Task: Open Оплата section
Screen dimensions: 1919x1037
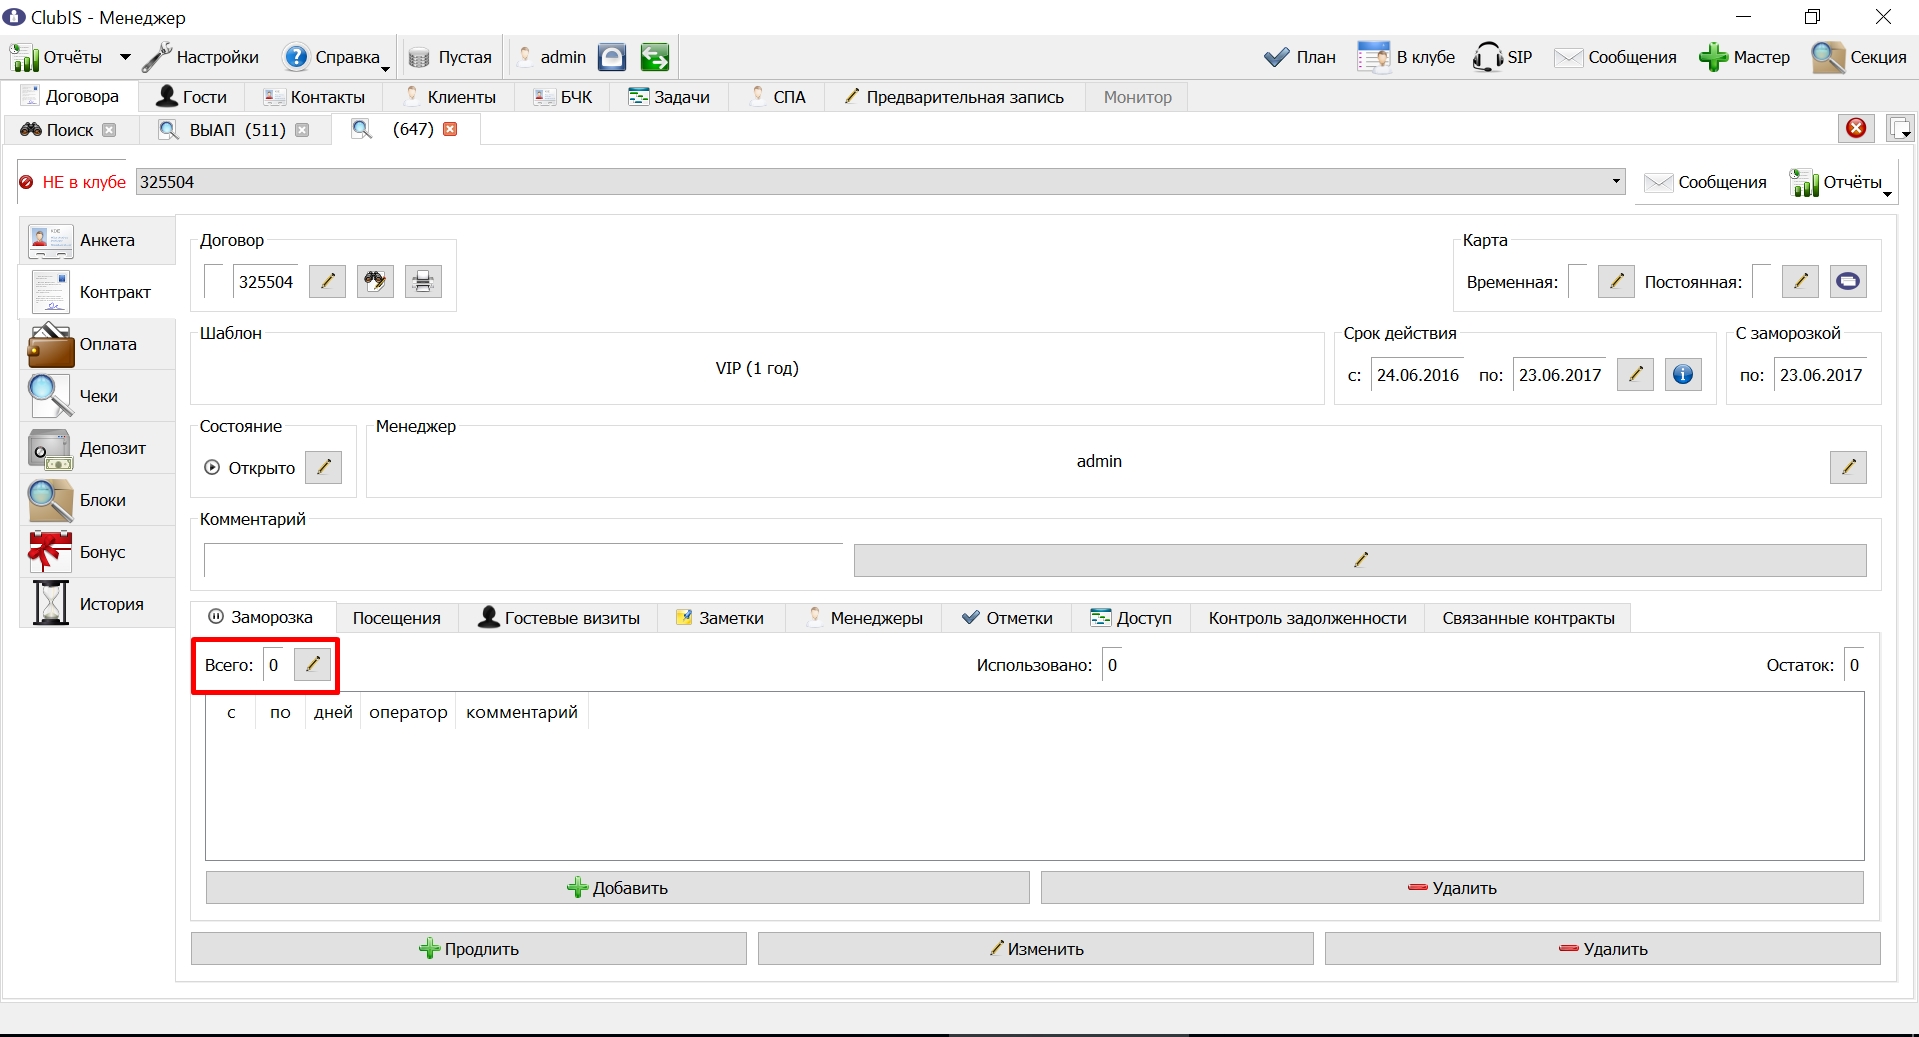Action: coord(97,344)
